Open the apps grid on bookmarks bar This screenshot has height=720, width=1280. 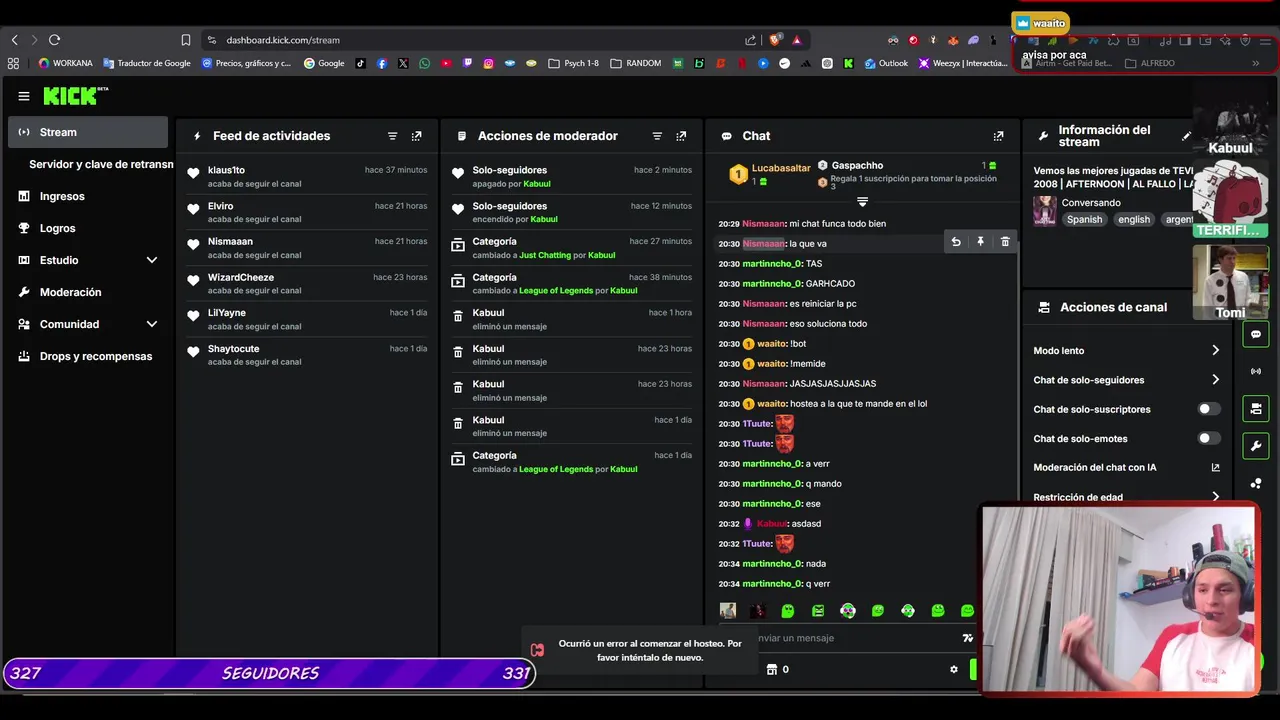[x=13, y=63]
